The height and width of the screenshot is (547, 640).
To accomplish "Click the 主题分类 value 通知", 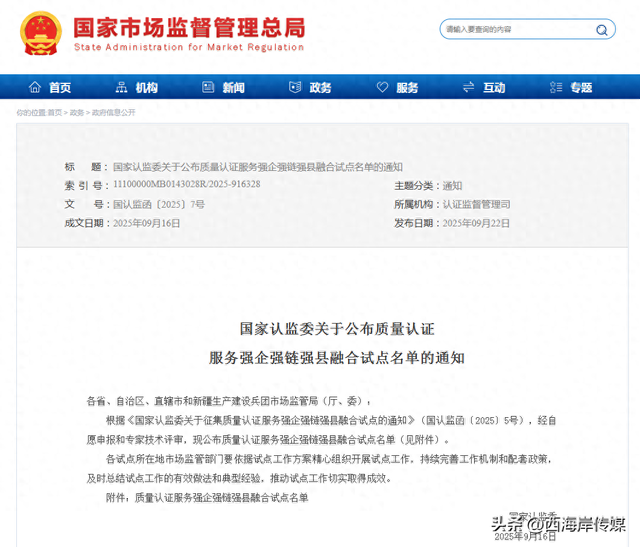I will [453, 186].
